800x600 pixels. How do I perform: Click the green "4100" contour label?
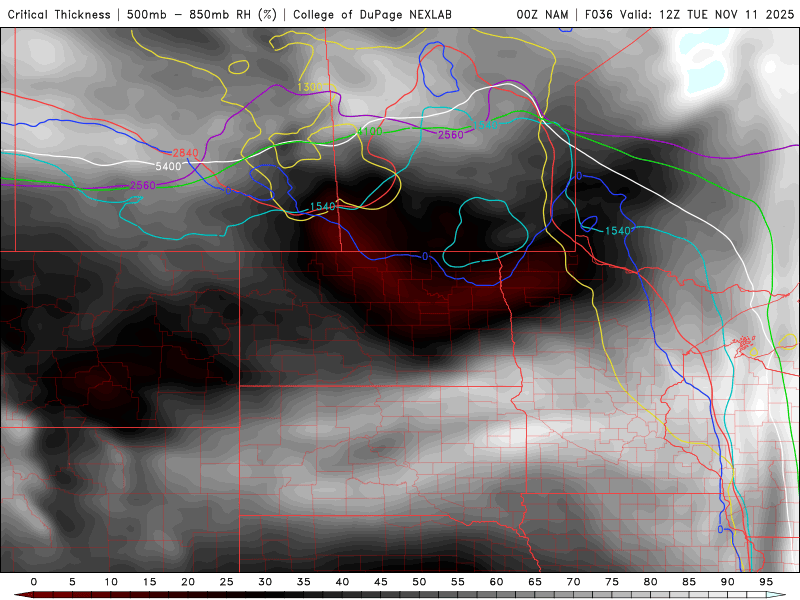coord(369,132)
